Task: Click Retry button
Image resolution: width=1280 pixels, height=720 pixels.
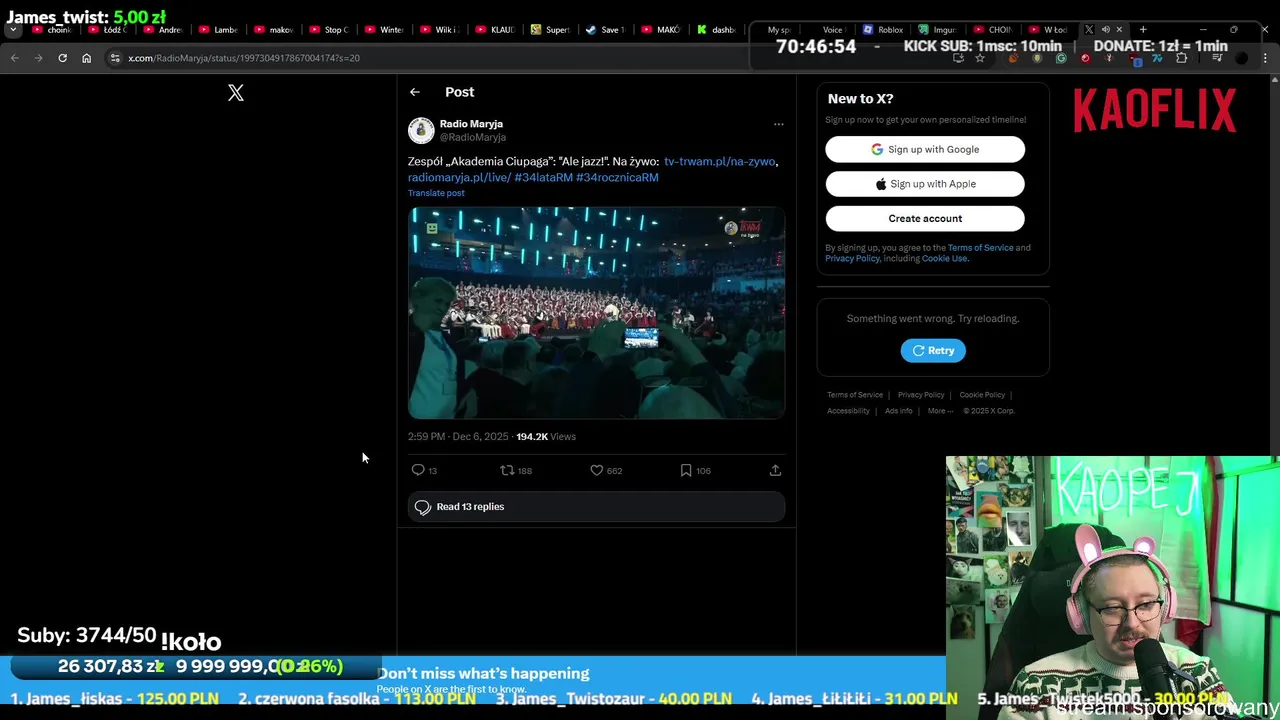Action: (x=933, y=350)
